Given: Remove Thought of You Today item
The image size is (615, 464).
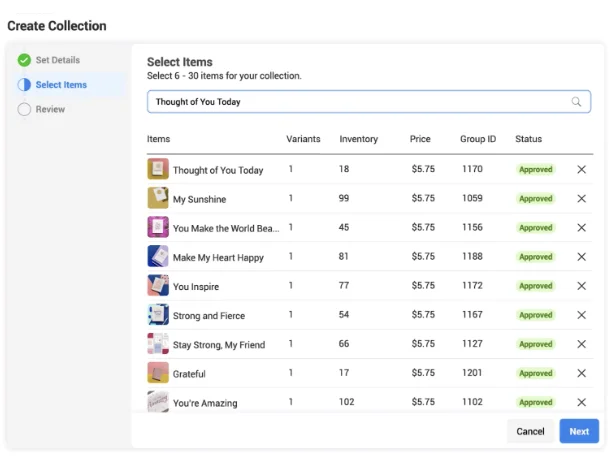Looking at the screenshot, I should (x=581, y=170).
